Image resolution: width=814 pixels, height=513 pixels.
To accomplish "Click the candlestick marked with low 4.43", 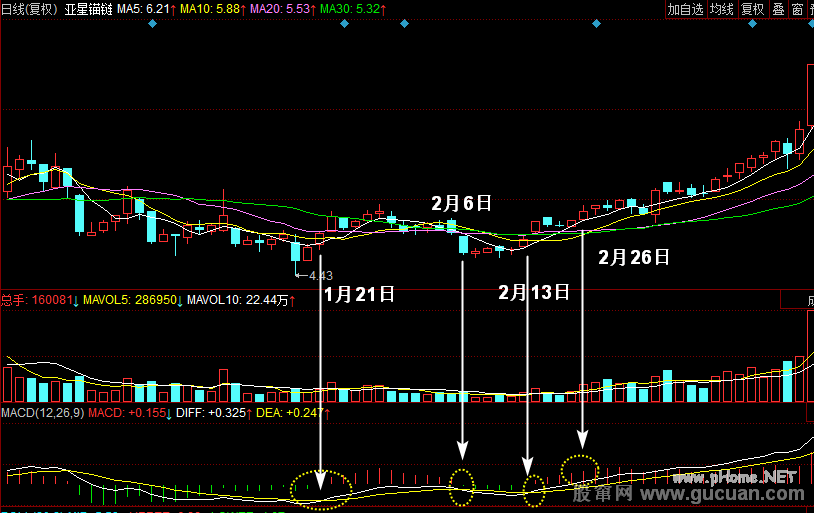I will click(x=295, y=254).
